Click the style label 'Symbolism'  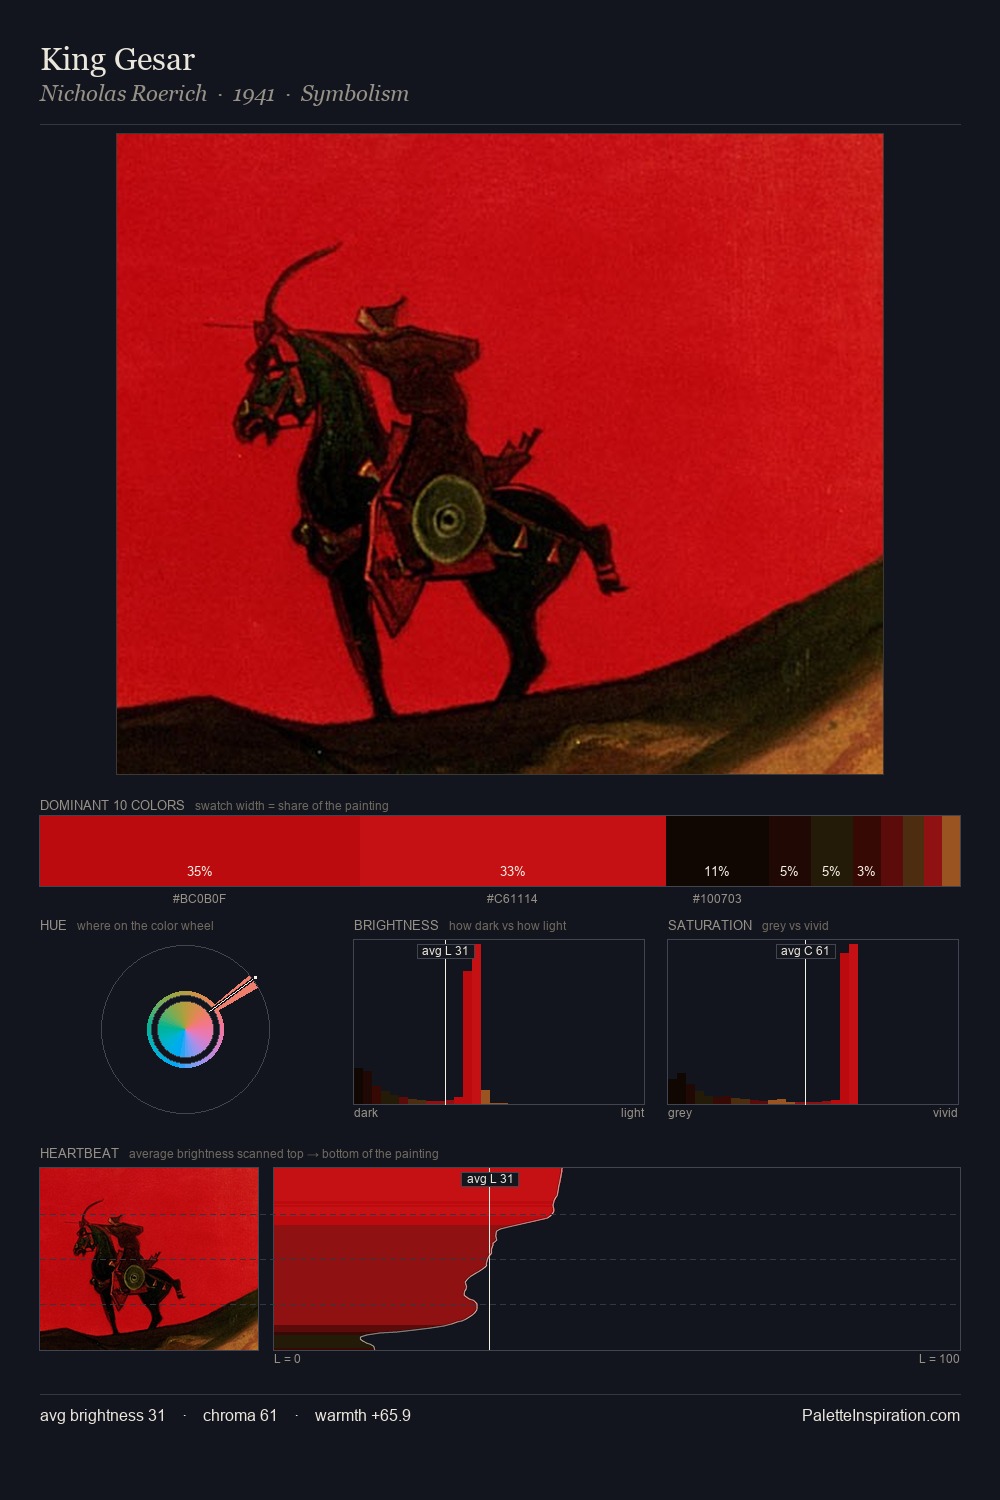(355, 93)
